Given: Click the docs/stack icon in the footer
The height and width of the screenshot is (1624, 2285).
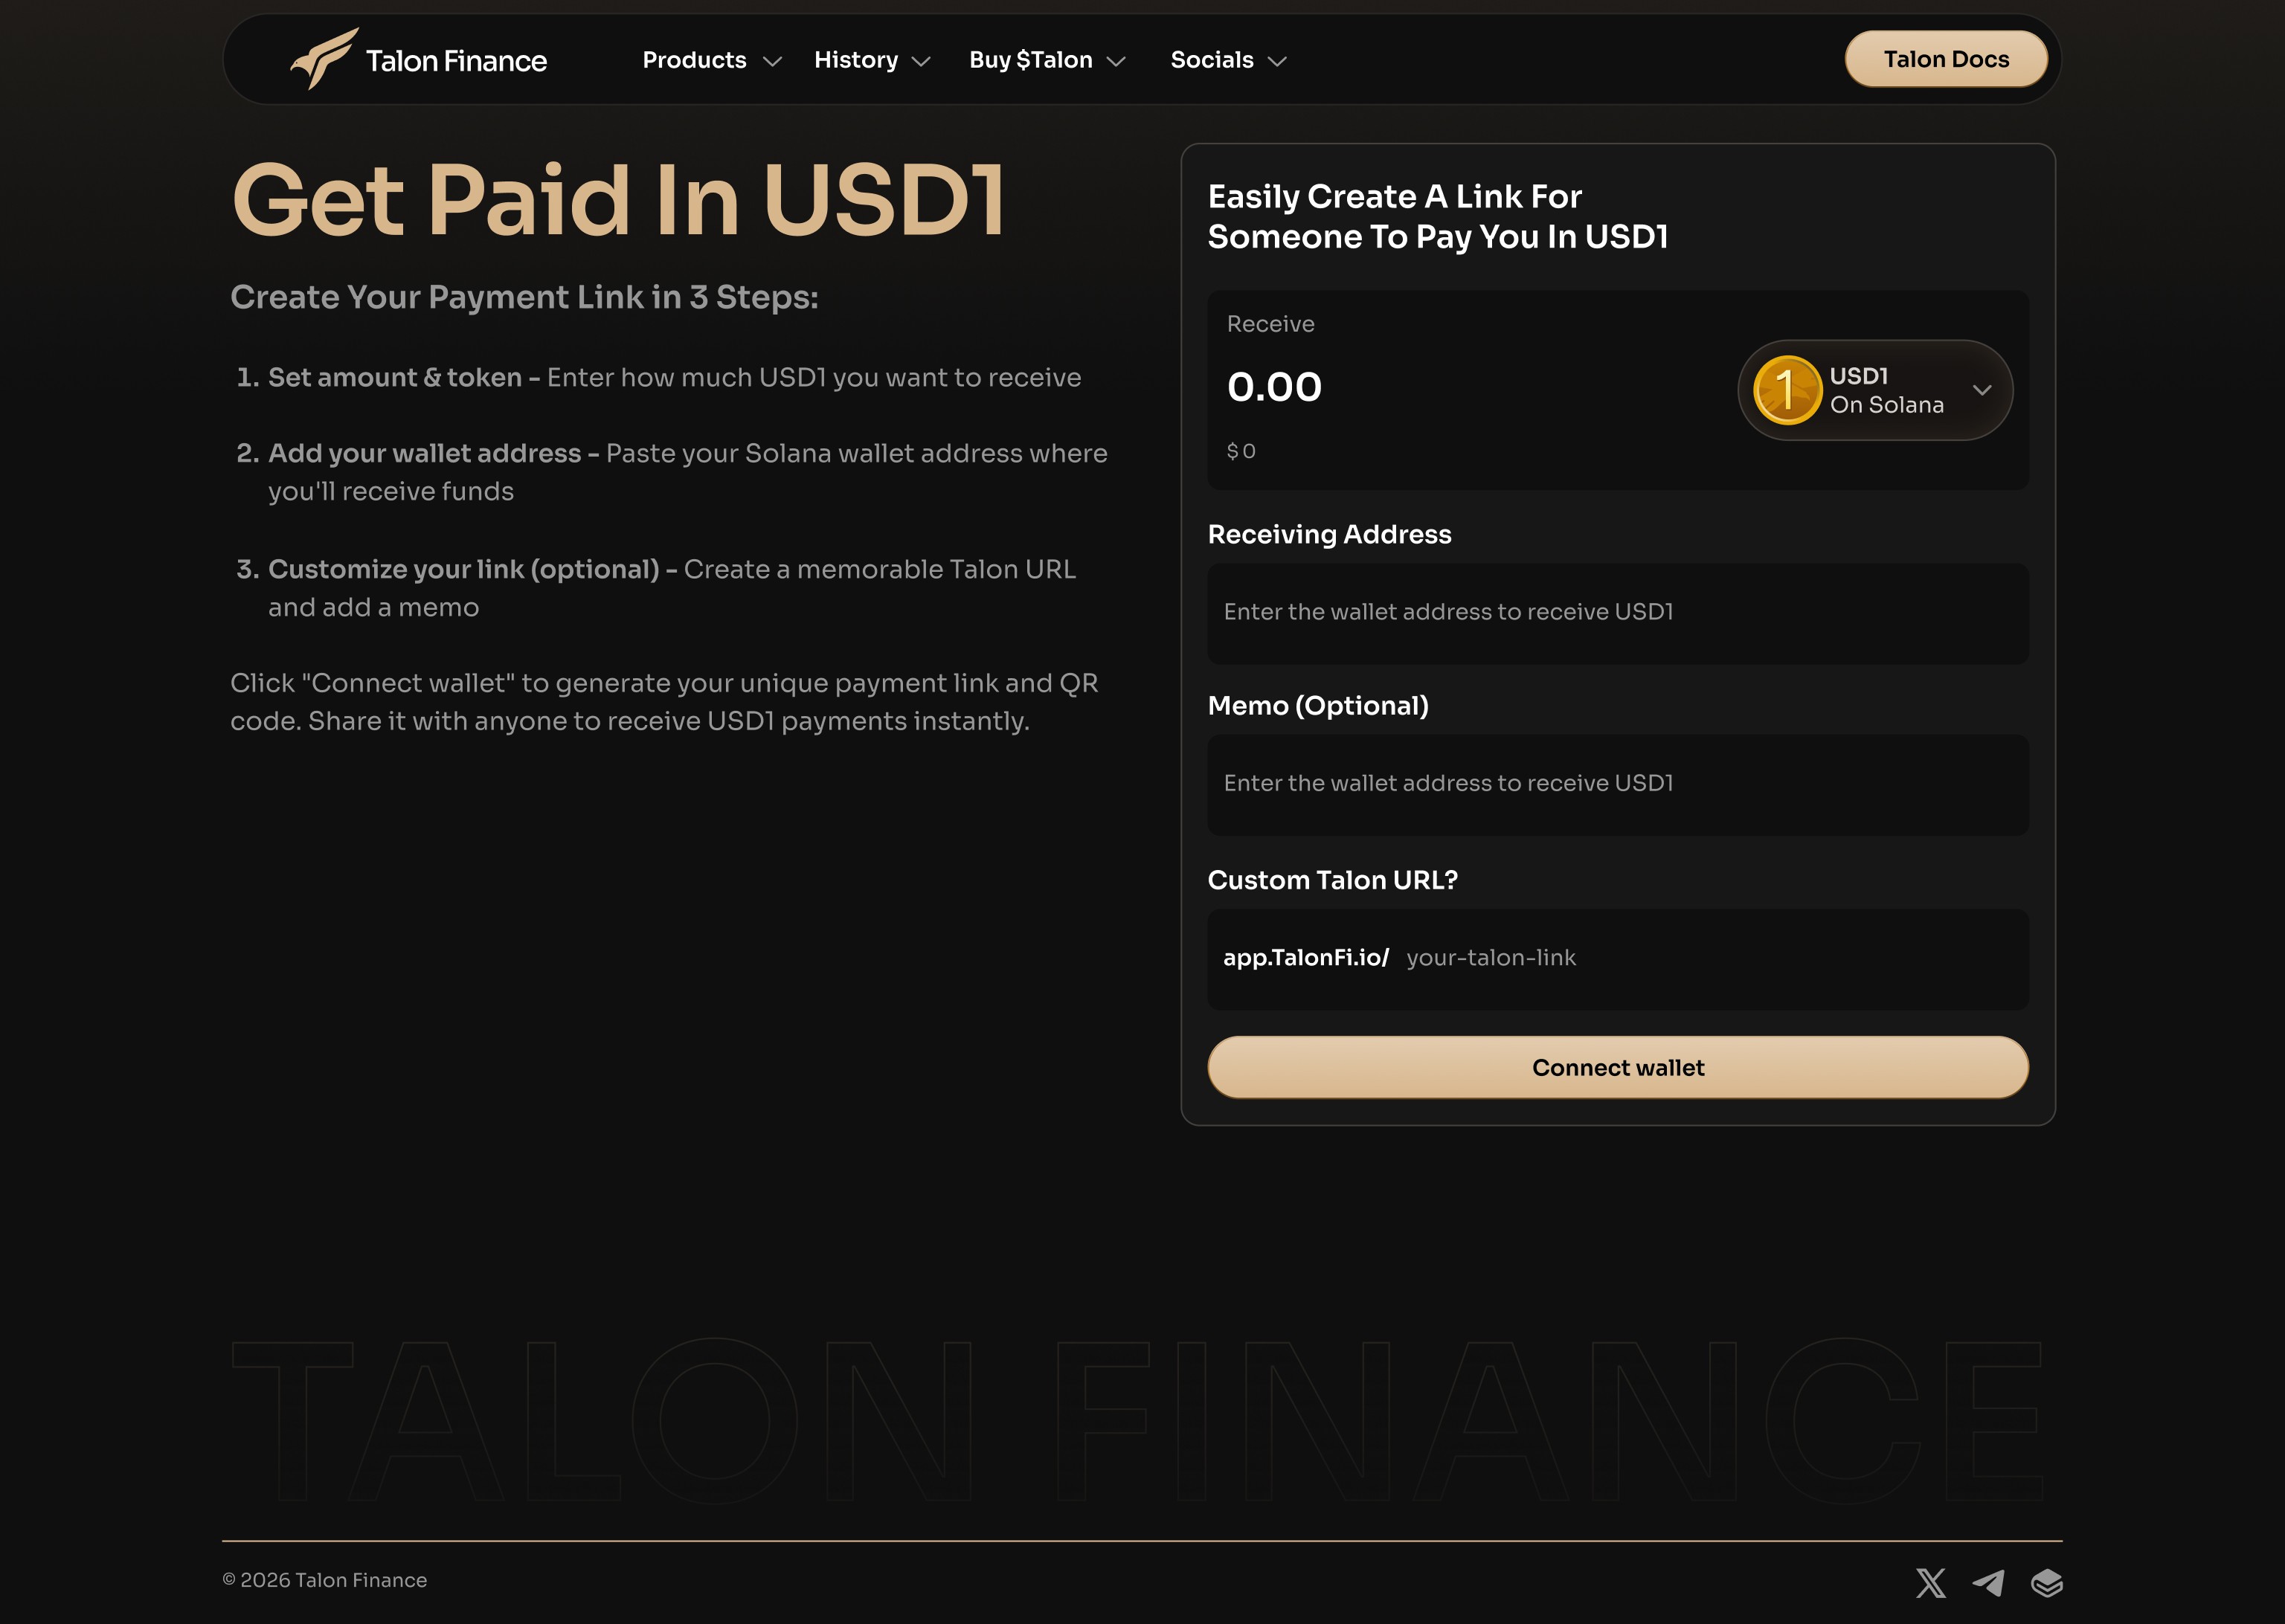Looking at the screenshot, I should click(x=2048, y=1583).
